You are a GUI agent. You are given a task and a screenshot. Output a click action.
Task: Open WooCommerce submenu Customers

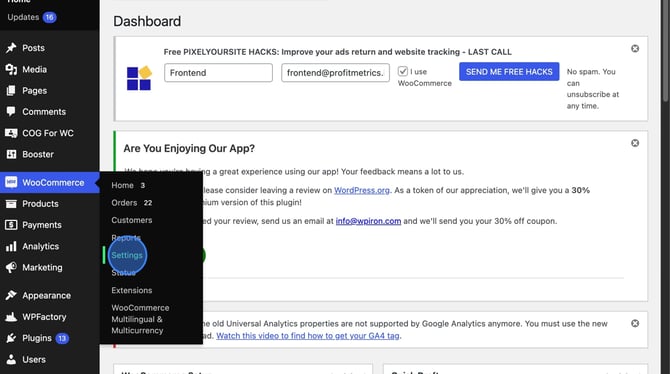[x=132, y=220]
